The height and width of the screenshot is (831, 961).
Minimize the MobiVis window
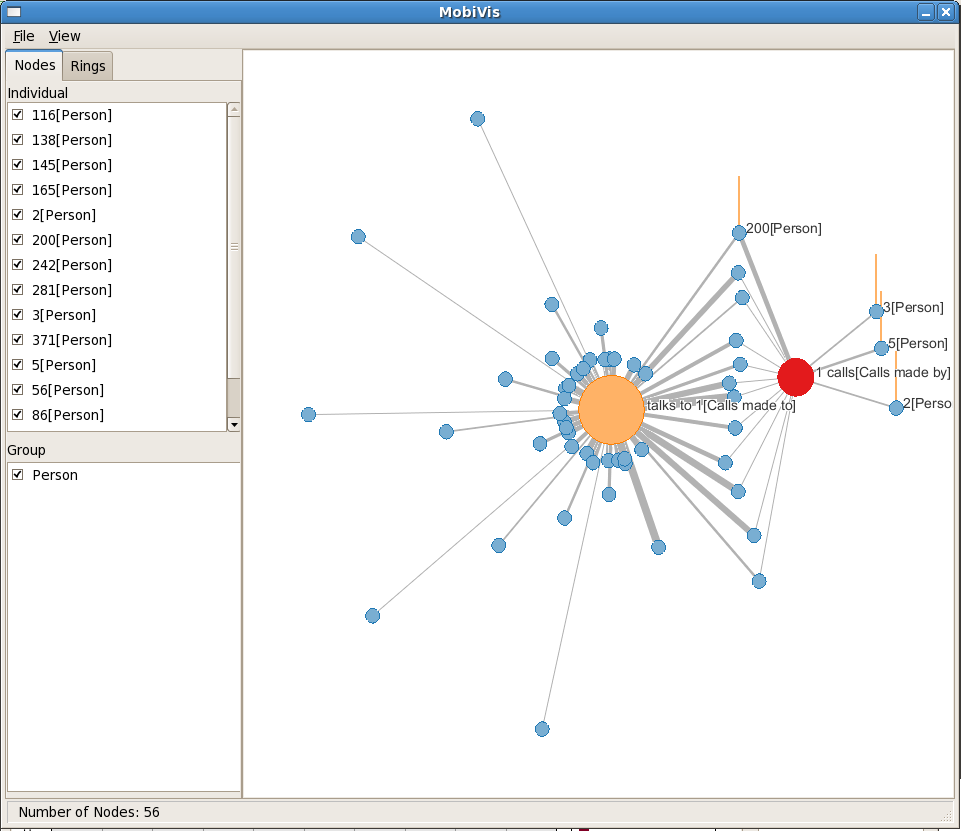(926, 12)
